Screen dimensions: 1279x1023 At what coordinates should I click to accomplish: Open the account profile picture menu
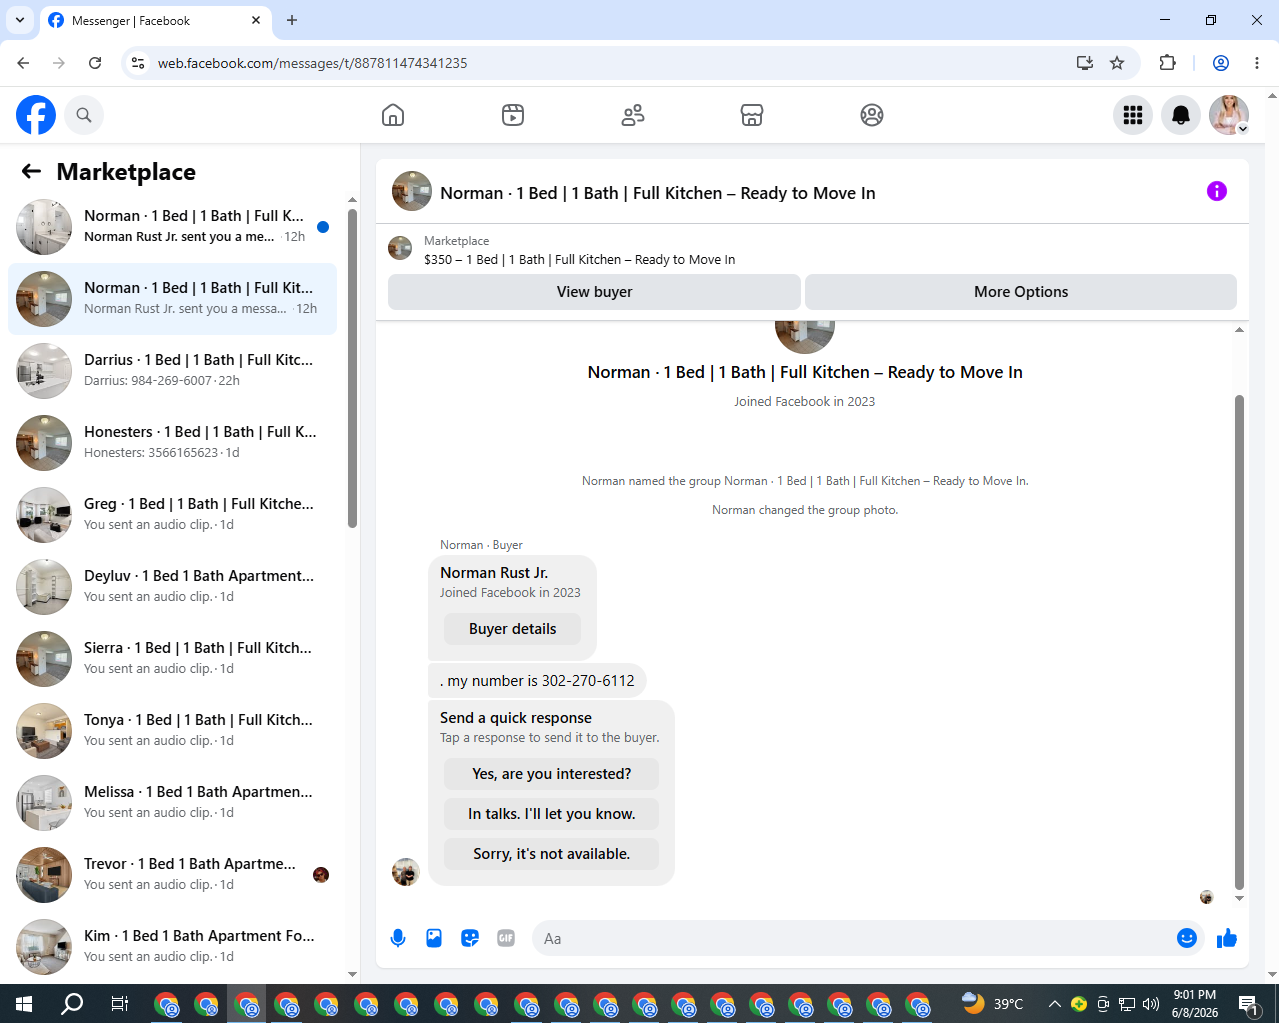1229,115
